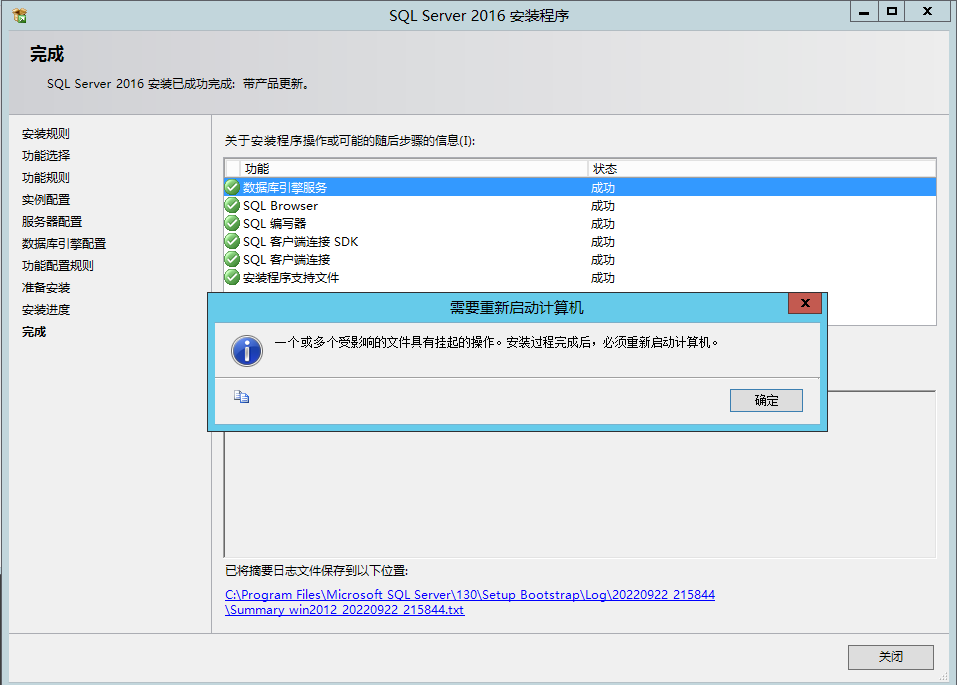Select 安装进度 step in sidebar

[x=46, y=310]
